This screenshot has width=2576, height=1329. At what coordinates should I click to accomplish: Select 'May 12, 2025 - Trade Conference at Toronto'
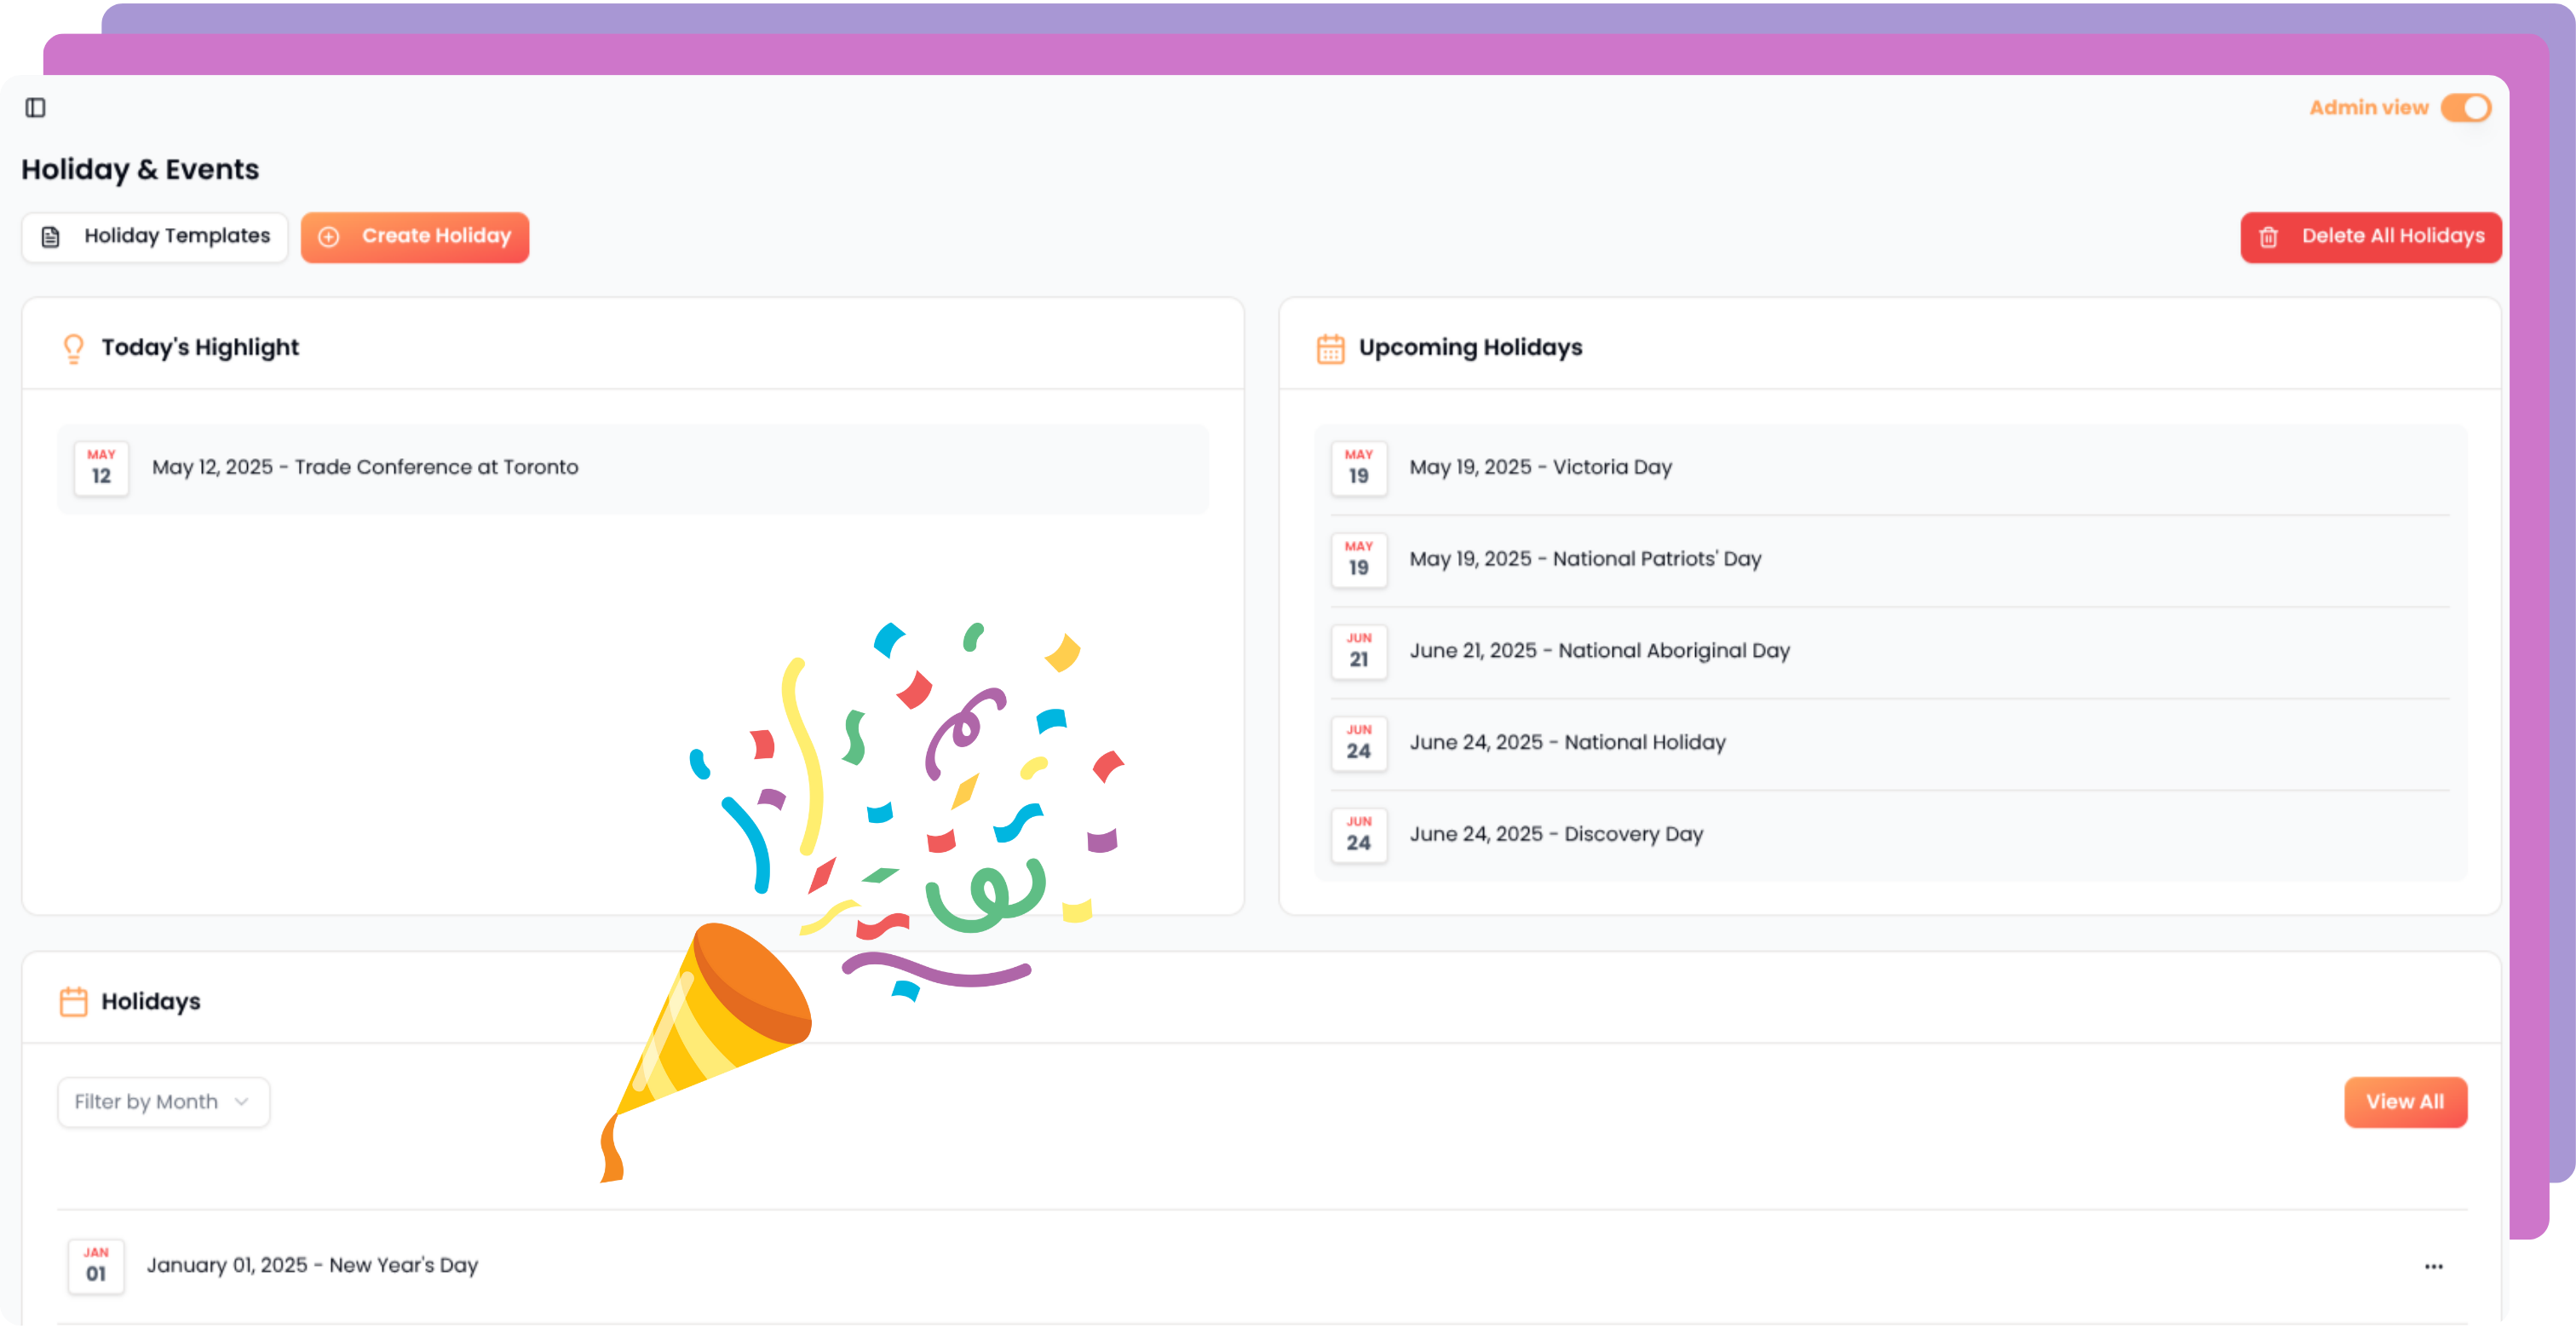(365, 468)
